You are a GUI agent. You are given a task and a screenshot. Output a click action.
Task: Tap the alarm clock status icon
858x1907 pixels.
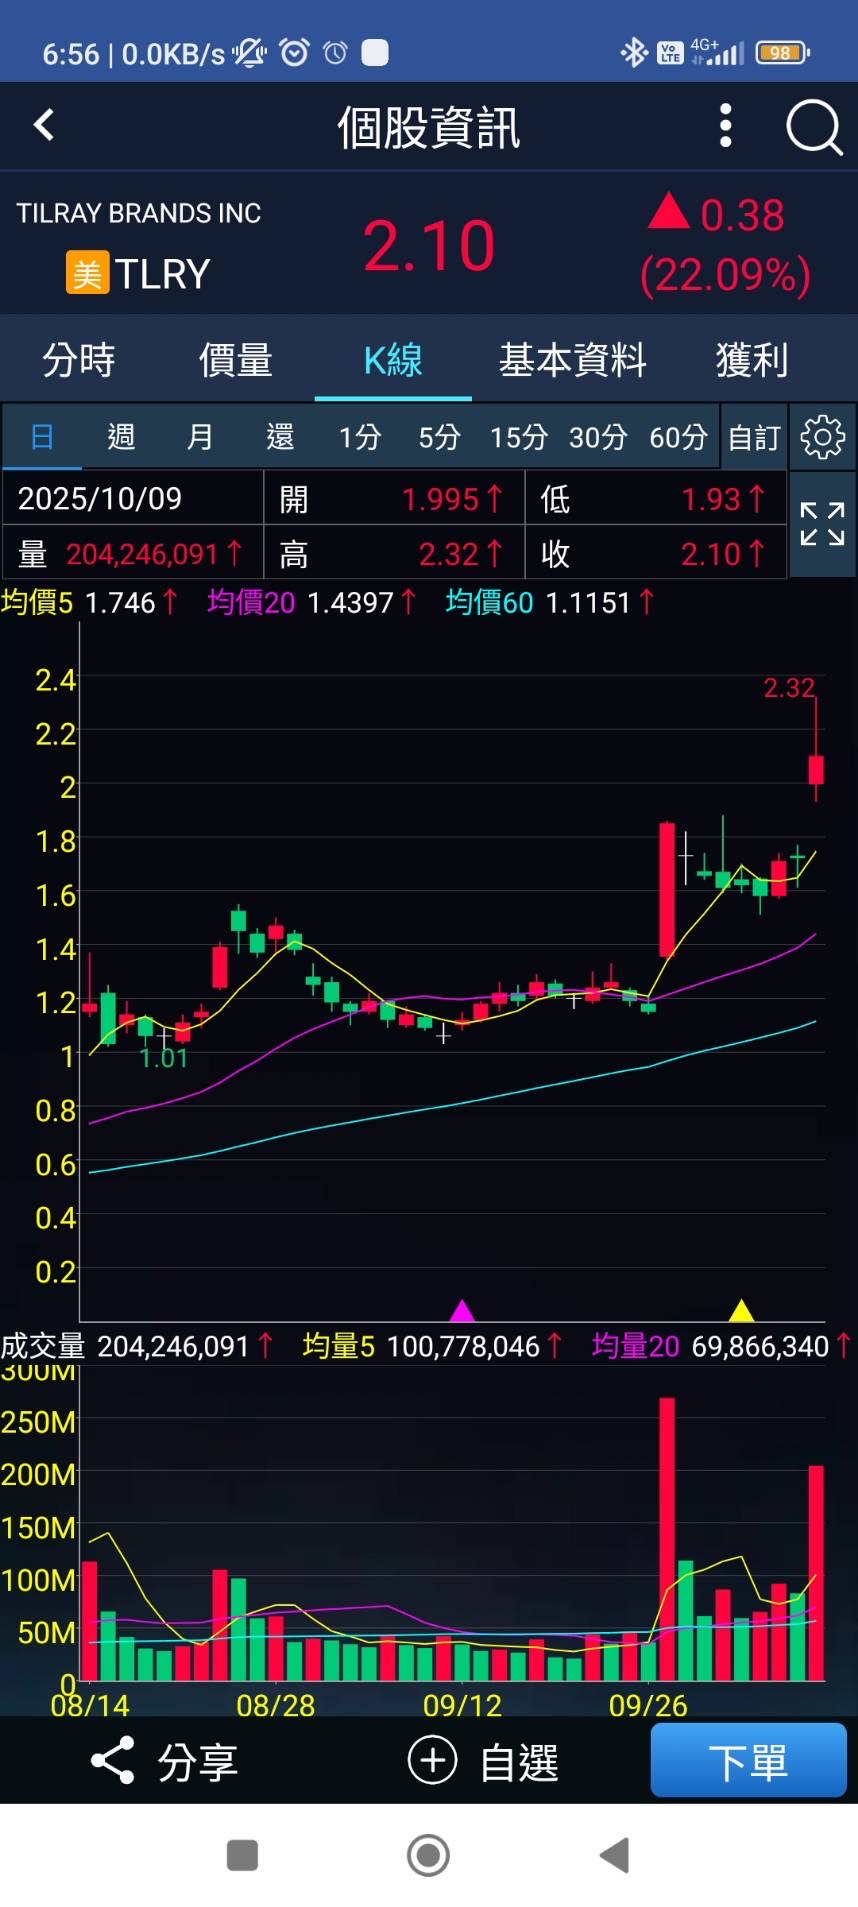[x=294, y=52]
